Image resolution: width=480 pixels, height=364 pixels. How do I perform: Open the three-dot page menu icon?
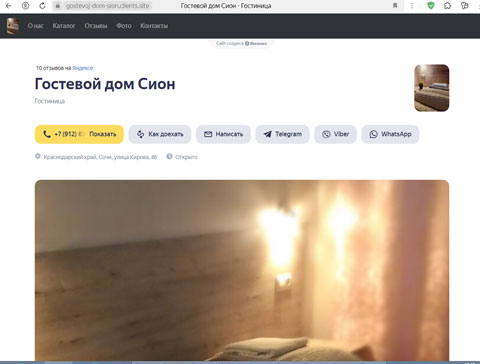(x=412, y=6)
